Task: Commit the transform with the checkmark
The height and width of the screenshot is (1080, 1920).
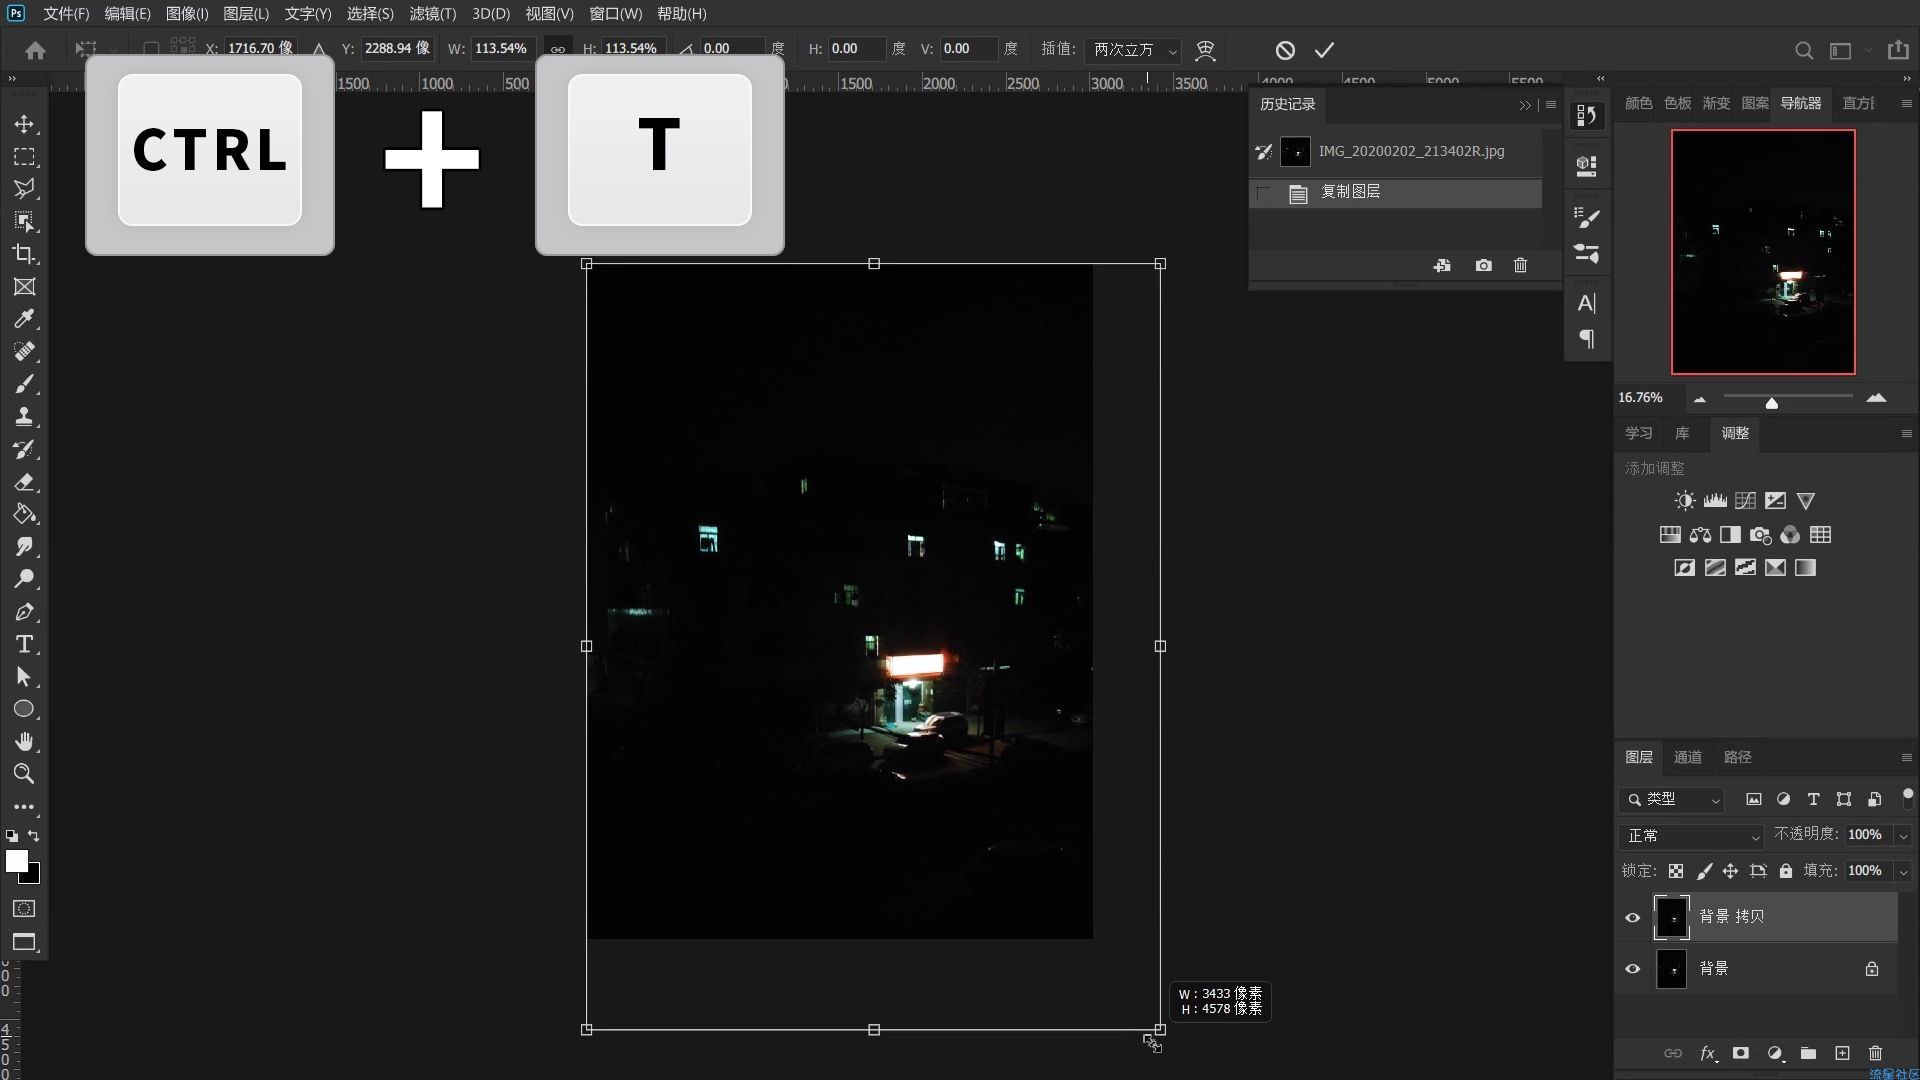Action: (x=1324, y=50)
